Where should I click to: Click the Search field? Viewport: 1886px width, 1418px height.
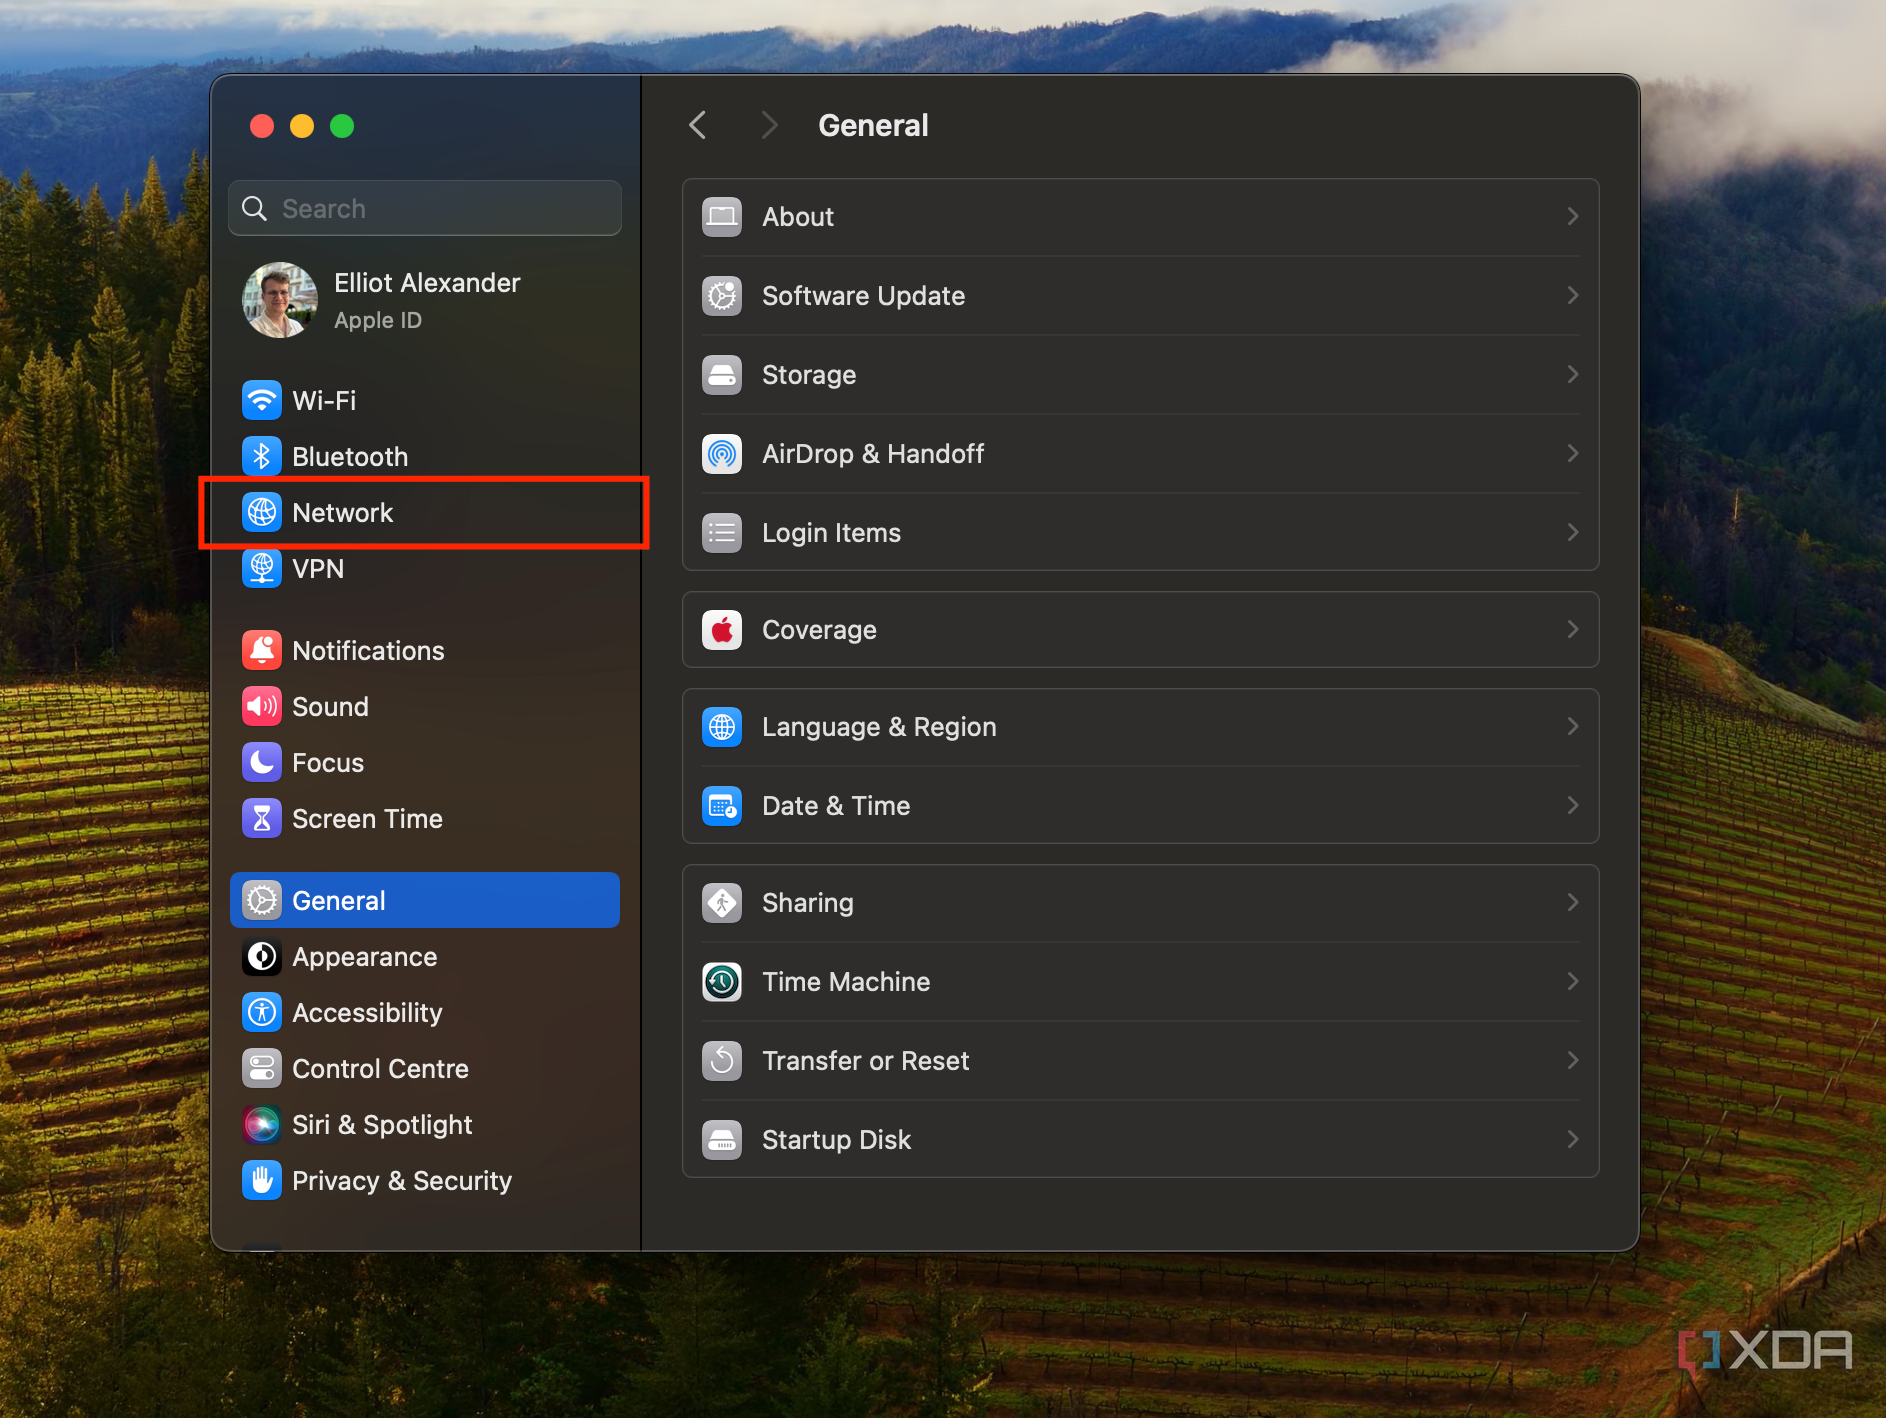tap(425, 208)
